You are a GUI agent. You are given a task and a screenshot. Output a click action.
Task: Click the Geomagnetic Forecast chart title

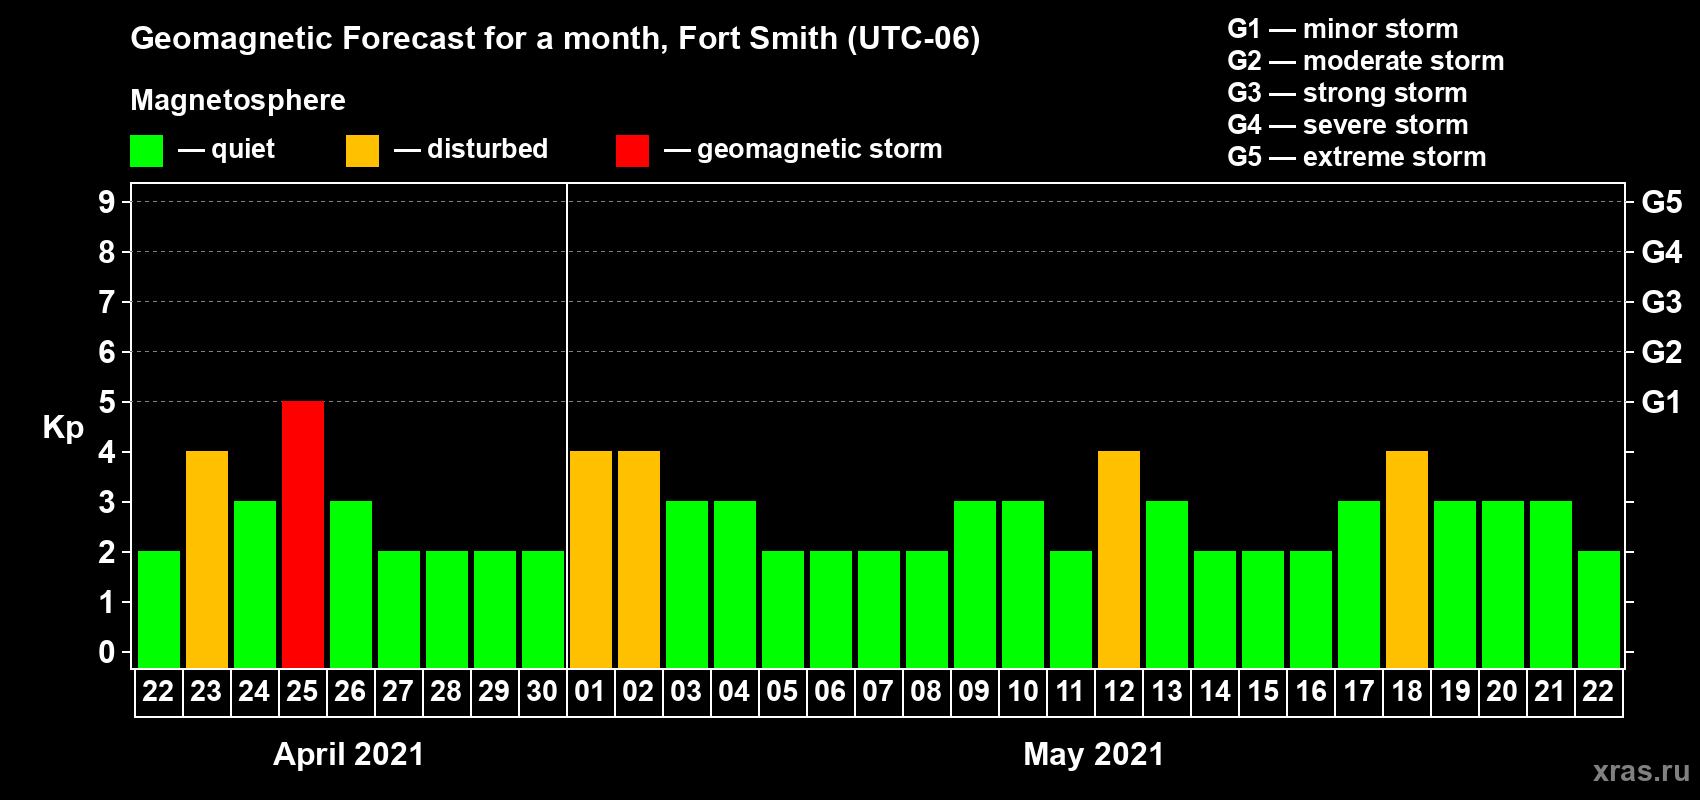coord(555,38)
